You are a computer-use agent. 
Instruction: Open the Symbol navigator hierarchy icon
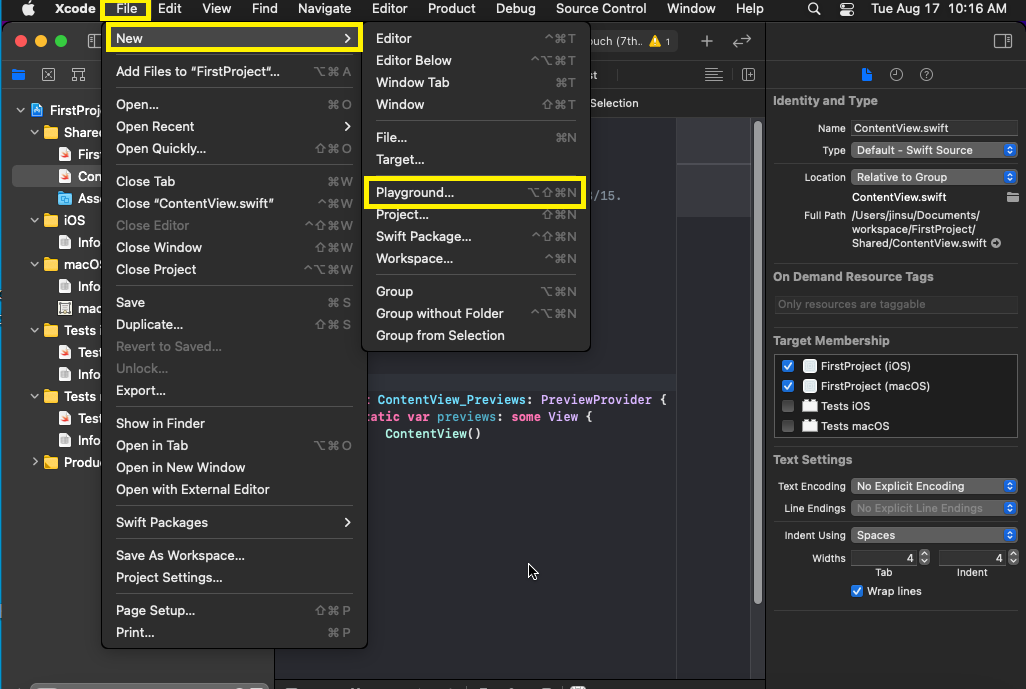tap(78, 75)
